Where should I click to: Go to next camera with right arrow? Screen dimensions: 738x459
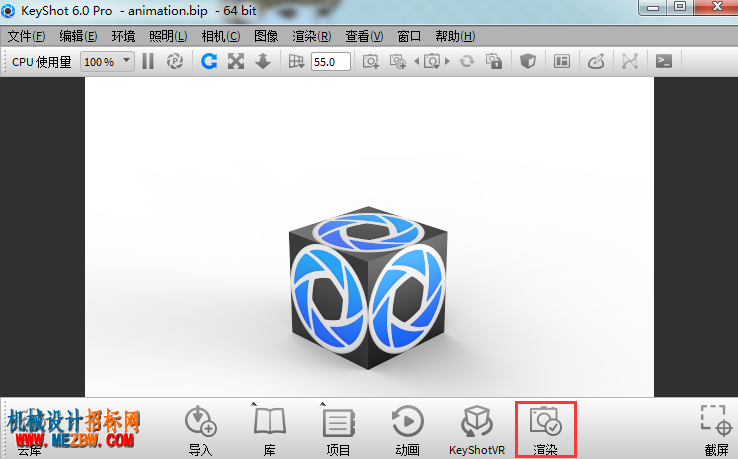(x=447, y=61)
